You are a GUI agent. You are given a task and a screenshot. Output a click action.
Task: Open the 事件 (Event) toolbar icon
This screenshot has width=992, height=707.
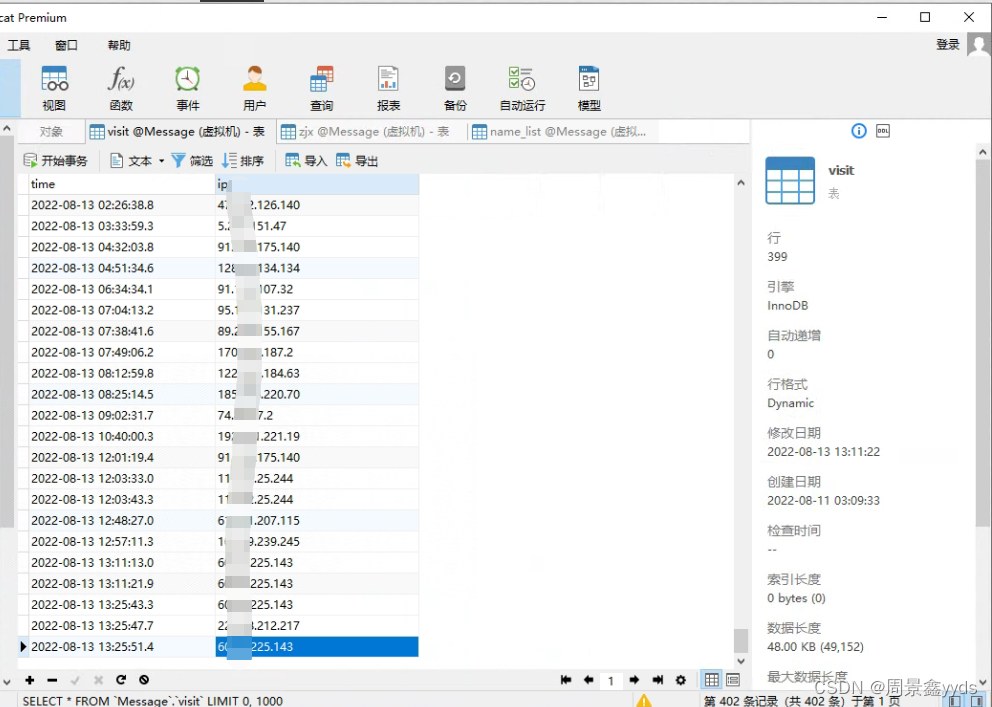pos(188,89)
